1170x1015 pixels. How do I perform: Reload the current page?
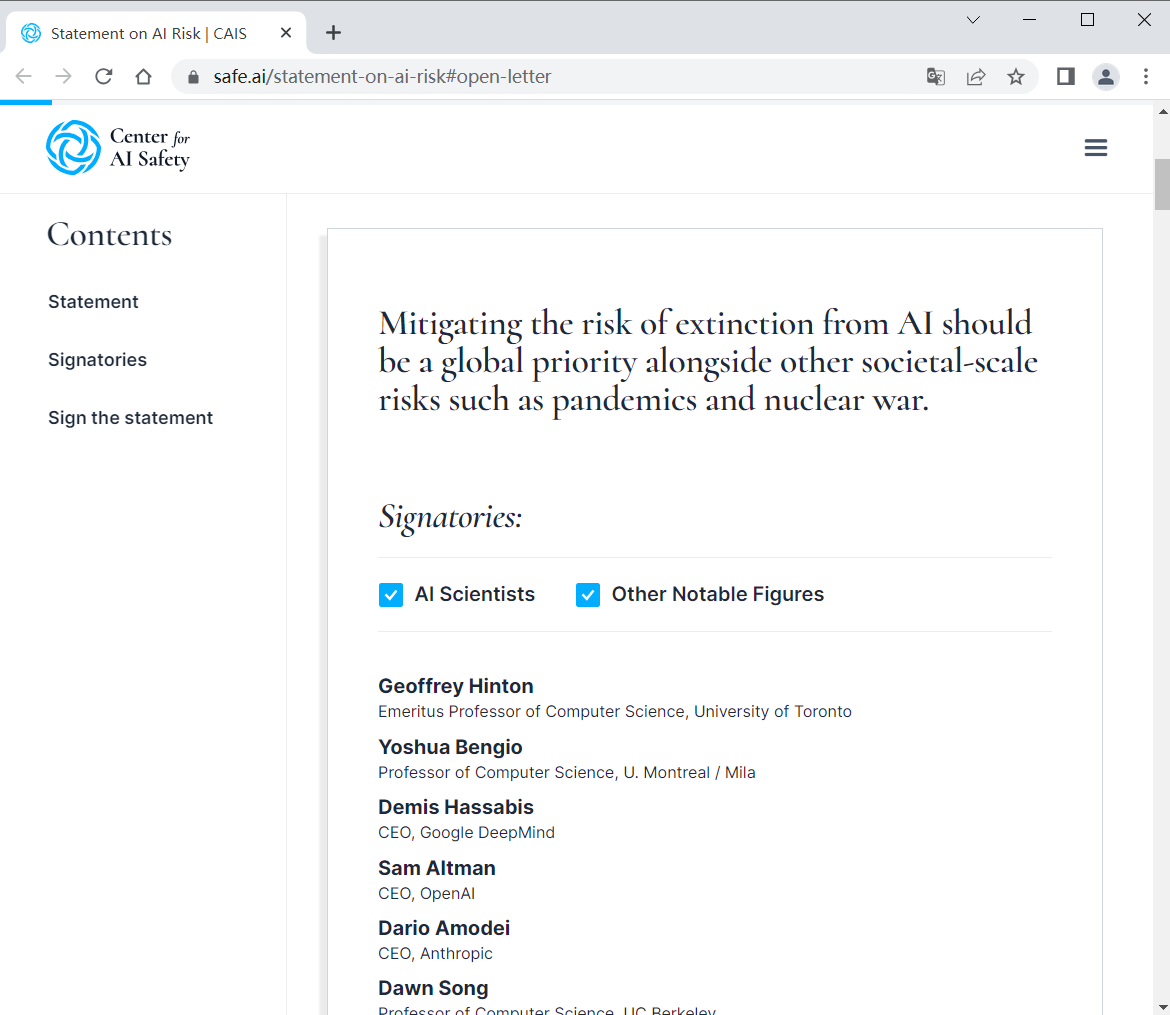tap(104, 77)
